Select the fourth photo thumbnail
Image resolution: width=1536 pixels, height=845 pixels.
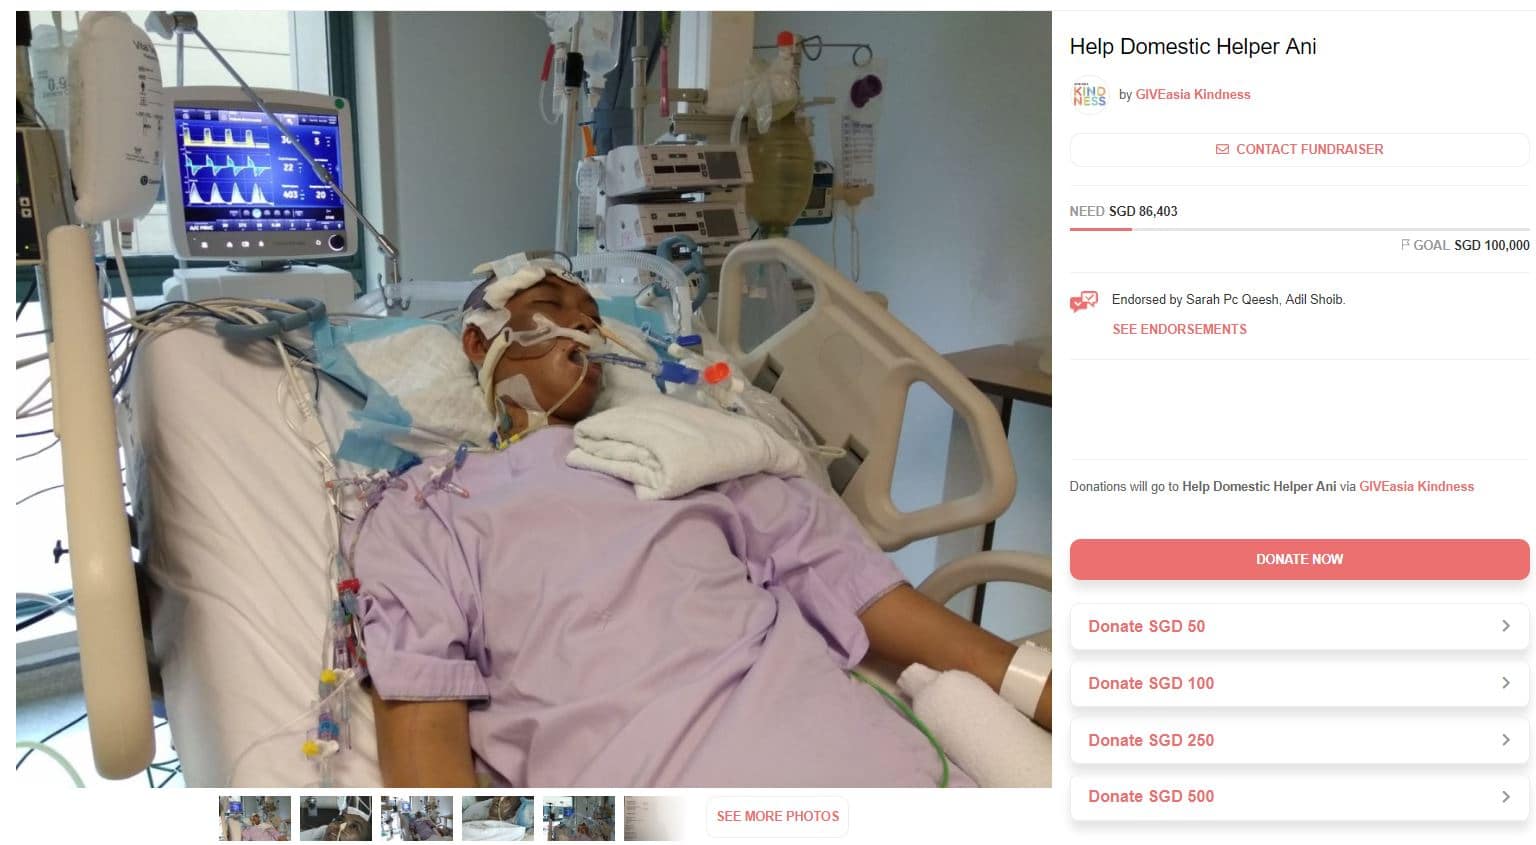(498, 818)
